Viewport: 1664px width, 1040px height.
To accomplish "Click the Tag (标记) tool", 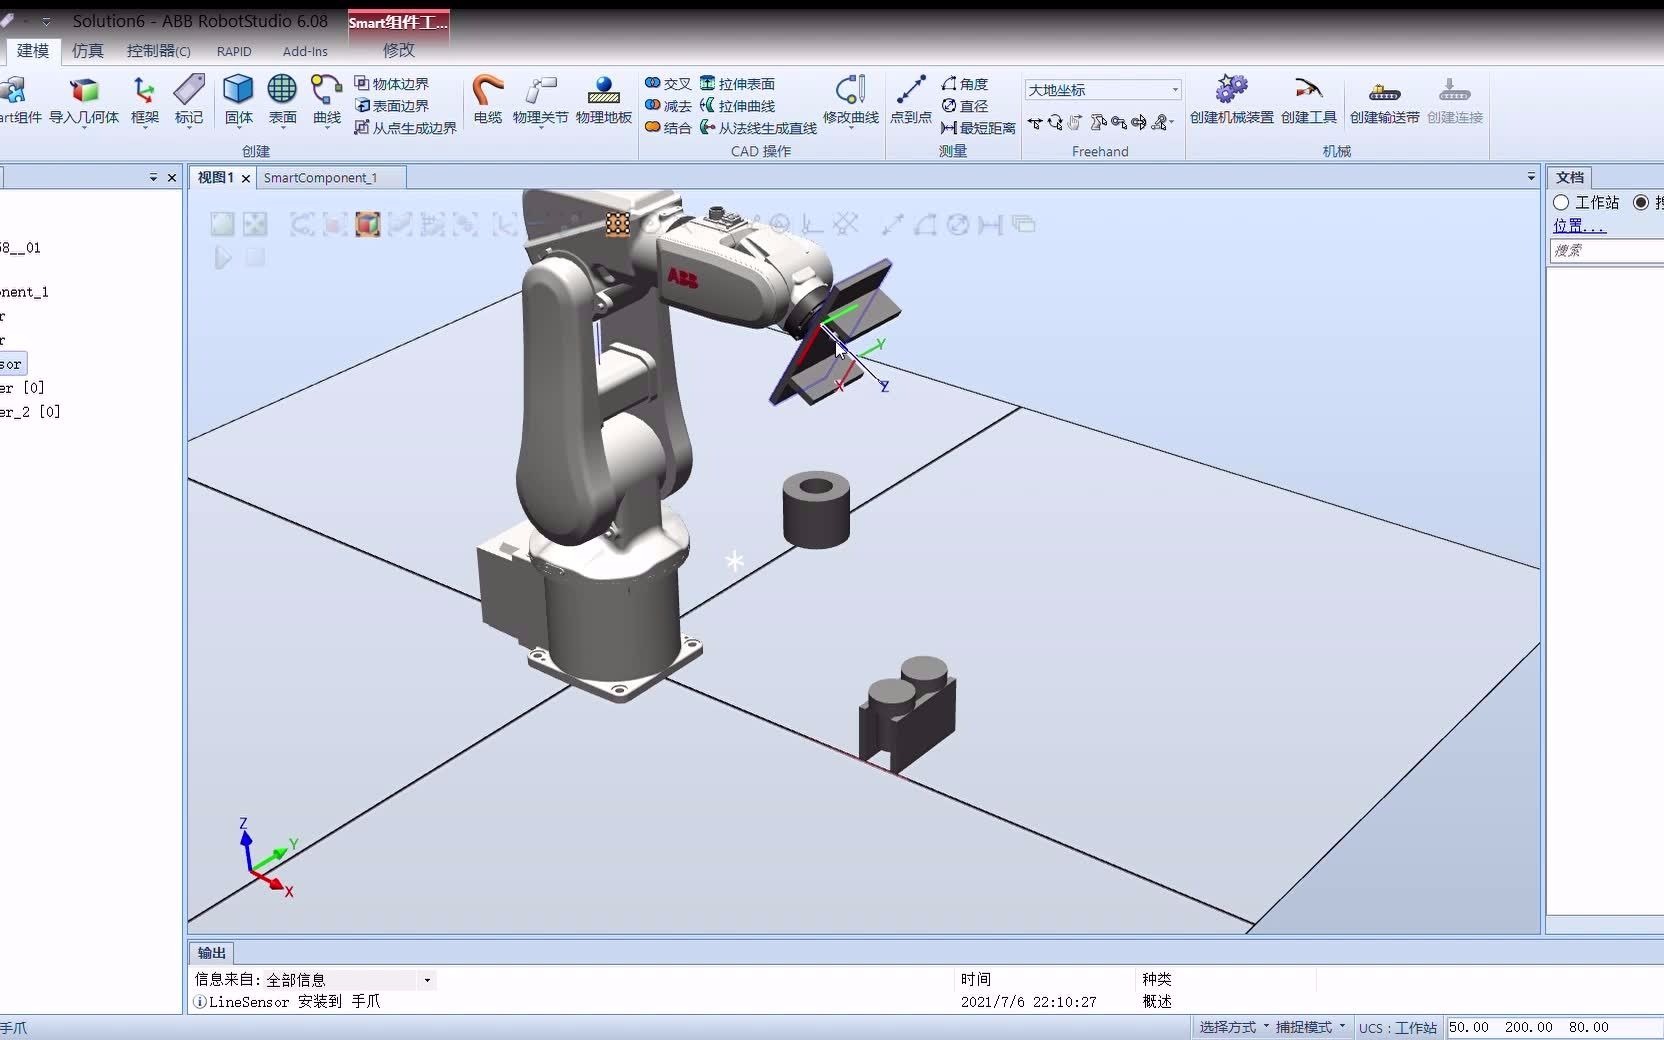I will [x=189, y=100].
